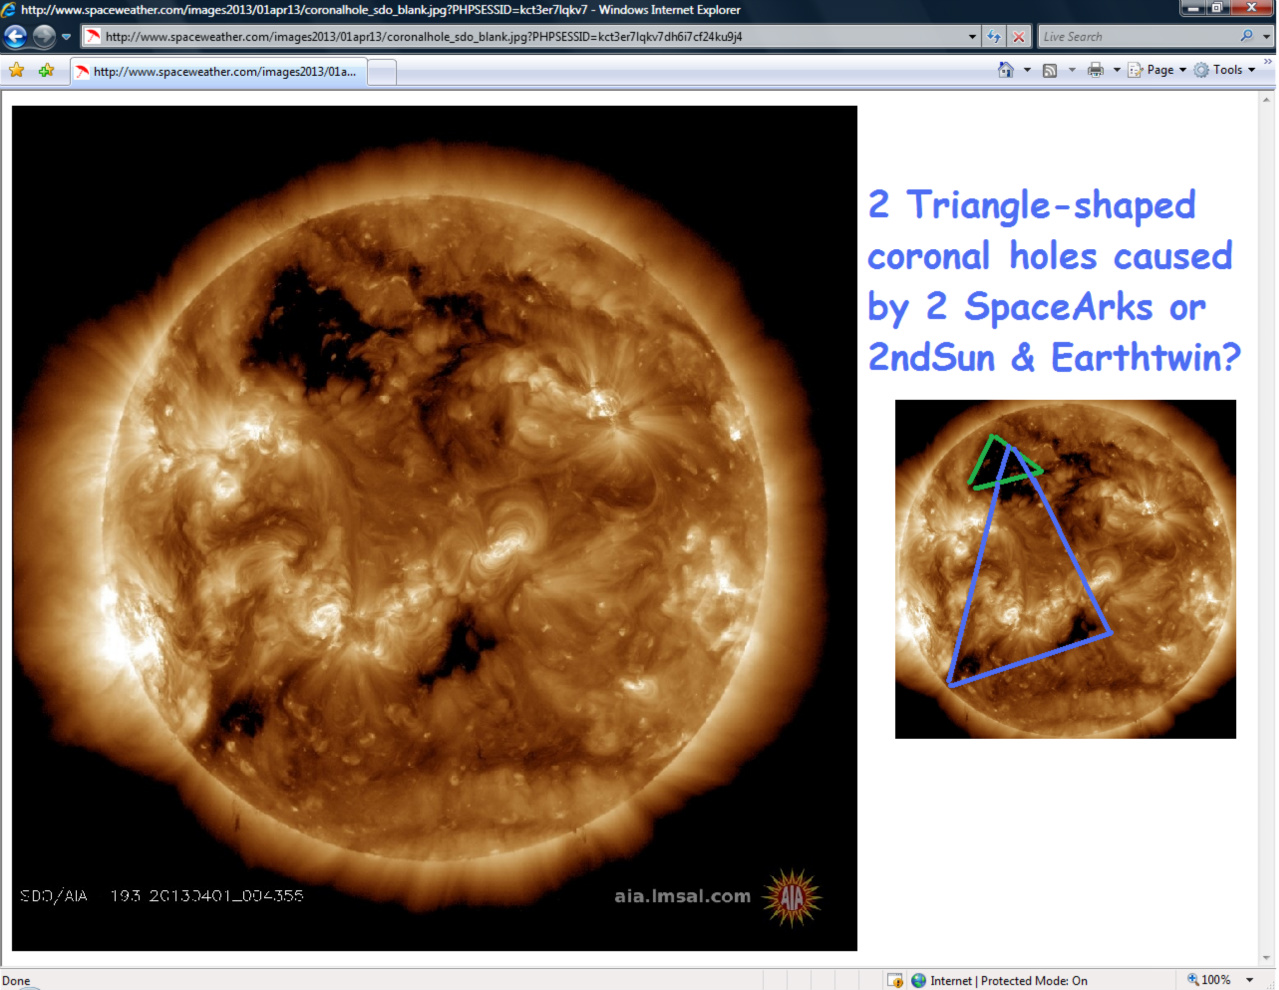Viewport: 1279px width, 990px height.
Task: Click the 'Done' status bar text
Action: click(x=16, y=981)
